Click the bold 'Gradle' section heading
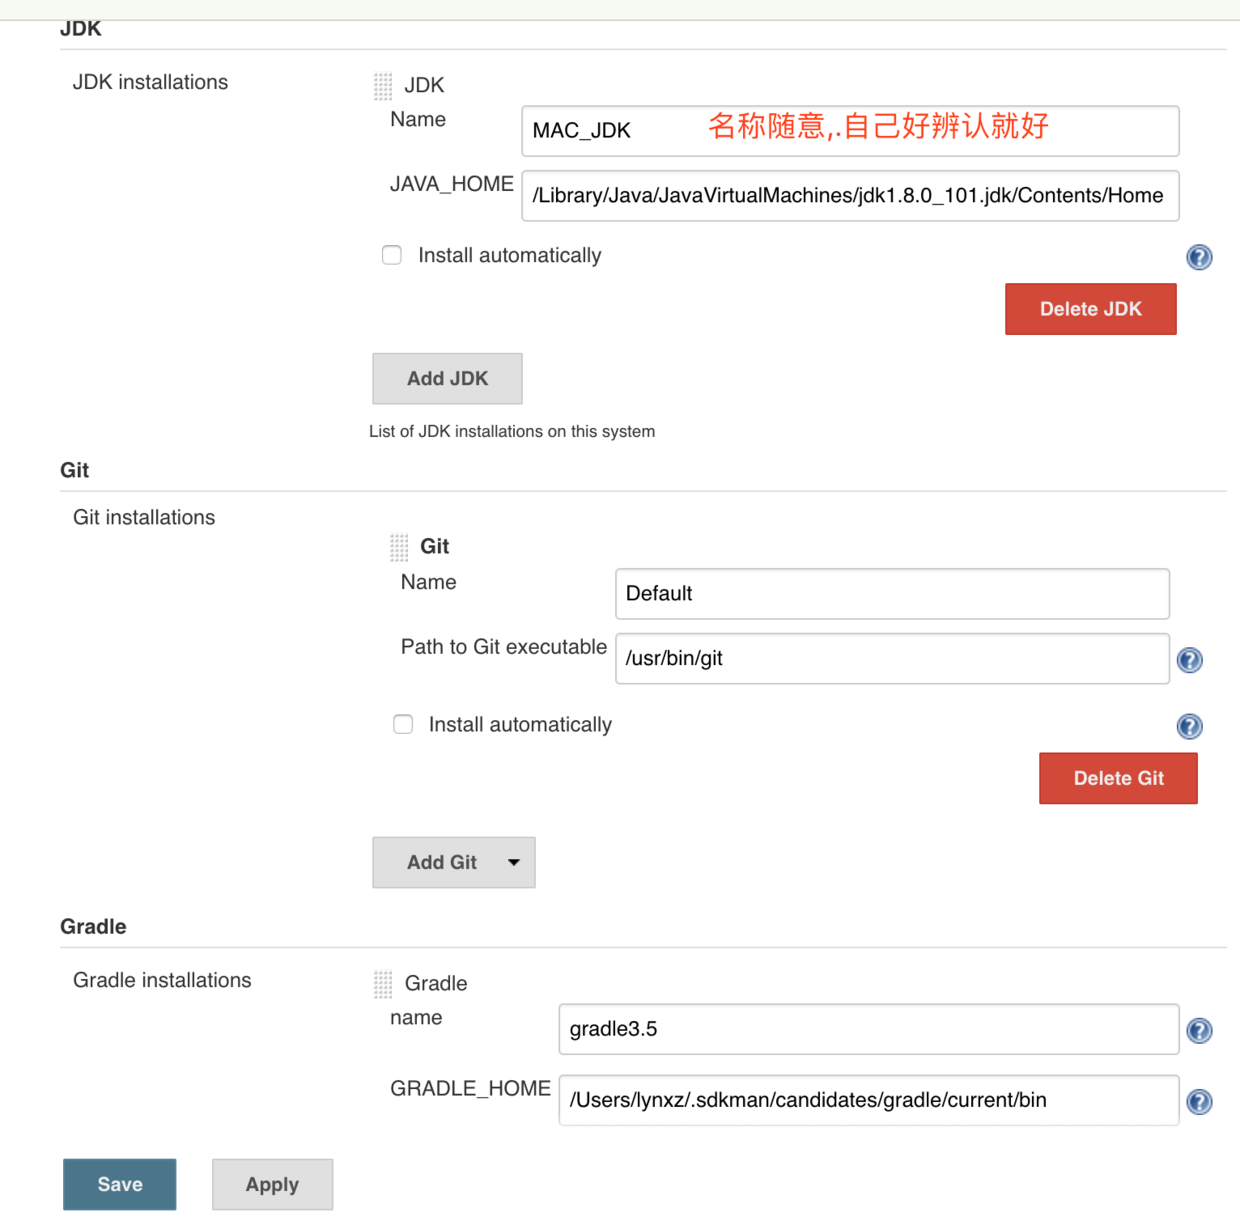 click(93, 926)
